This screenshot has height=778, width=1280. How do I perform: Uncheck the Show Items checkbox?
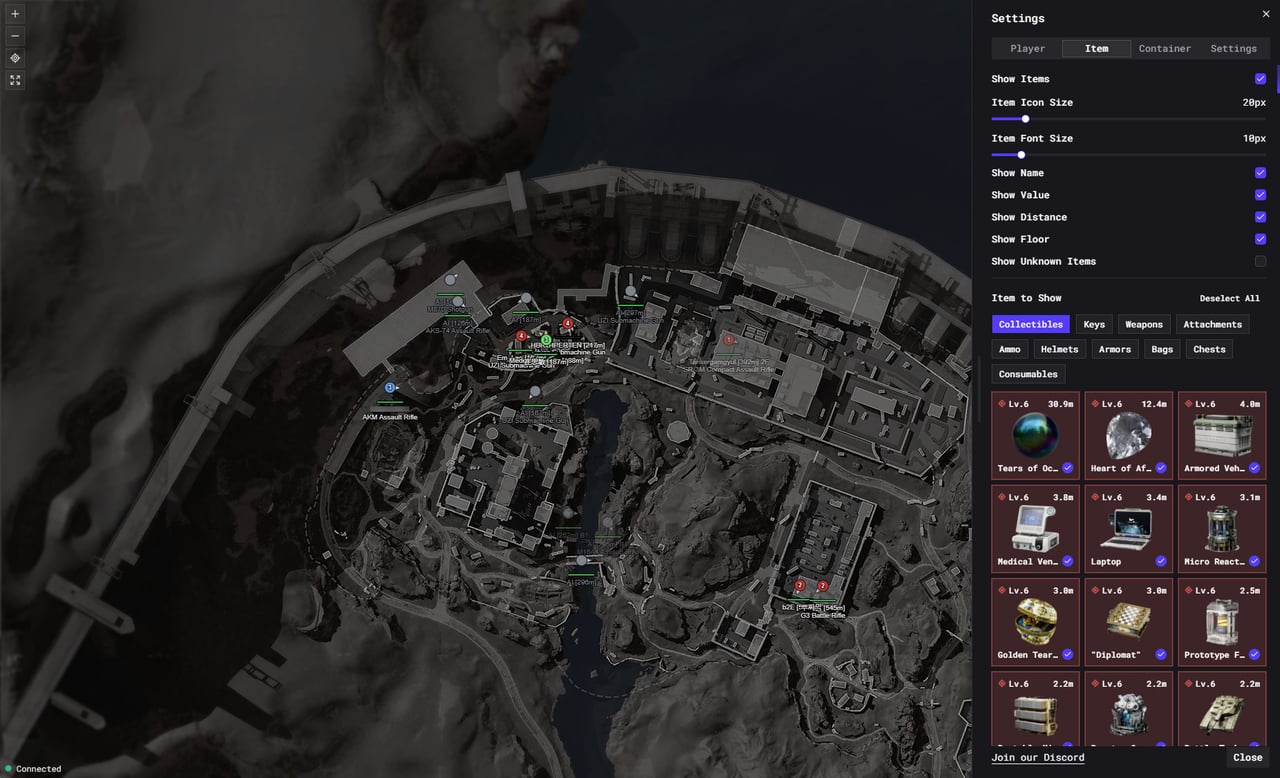pos(1260,79)
